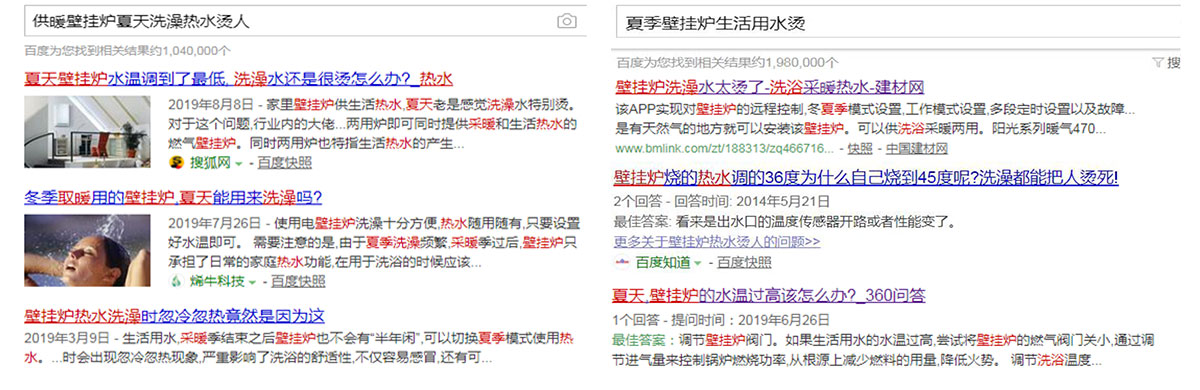The image size is (1200, 390).
Task: Open result 壁挂炉烧的热水调的36度
Action: 865,178
